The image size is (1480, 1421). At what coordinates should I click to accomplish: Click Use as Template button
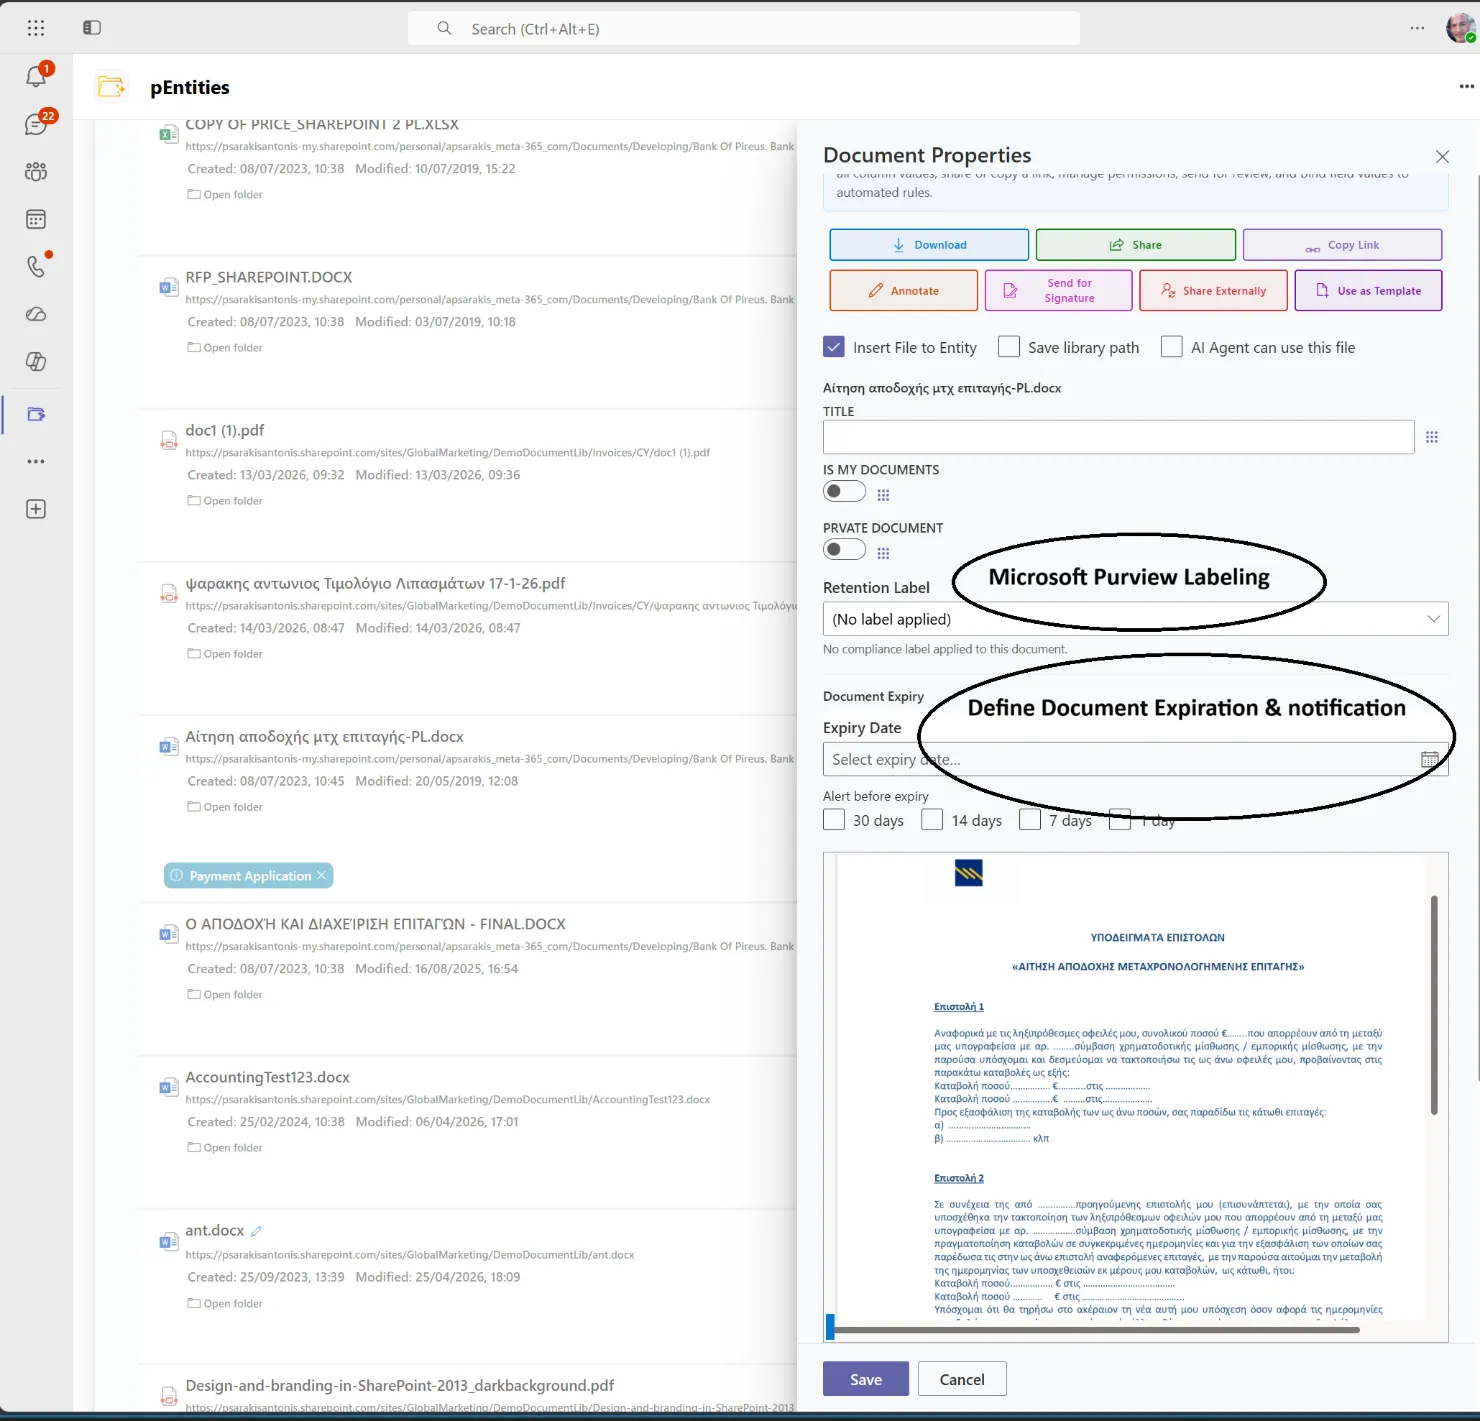[x=1368, y=291]
